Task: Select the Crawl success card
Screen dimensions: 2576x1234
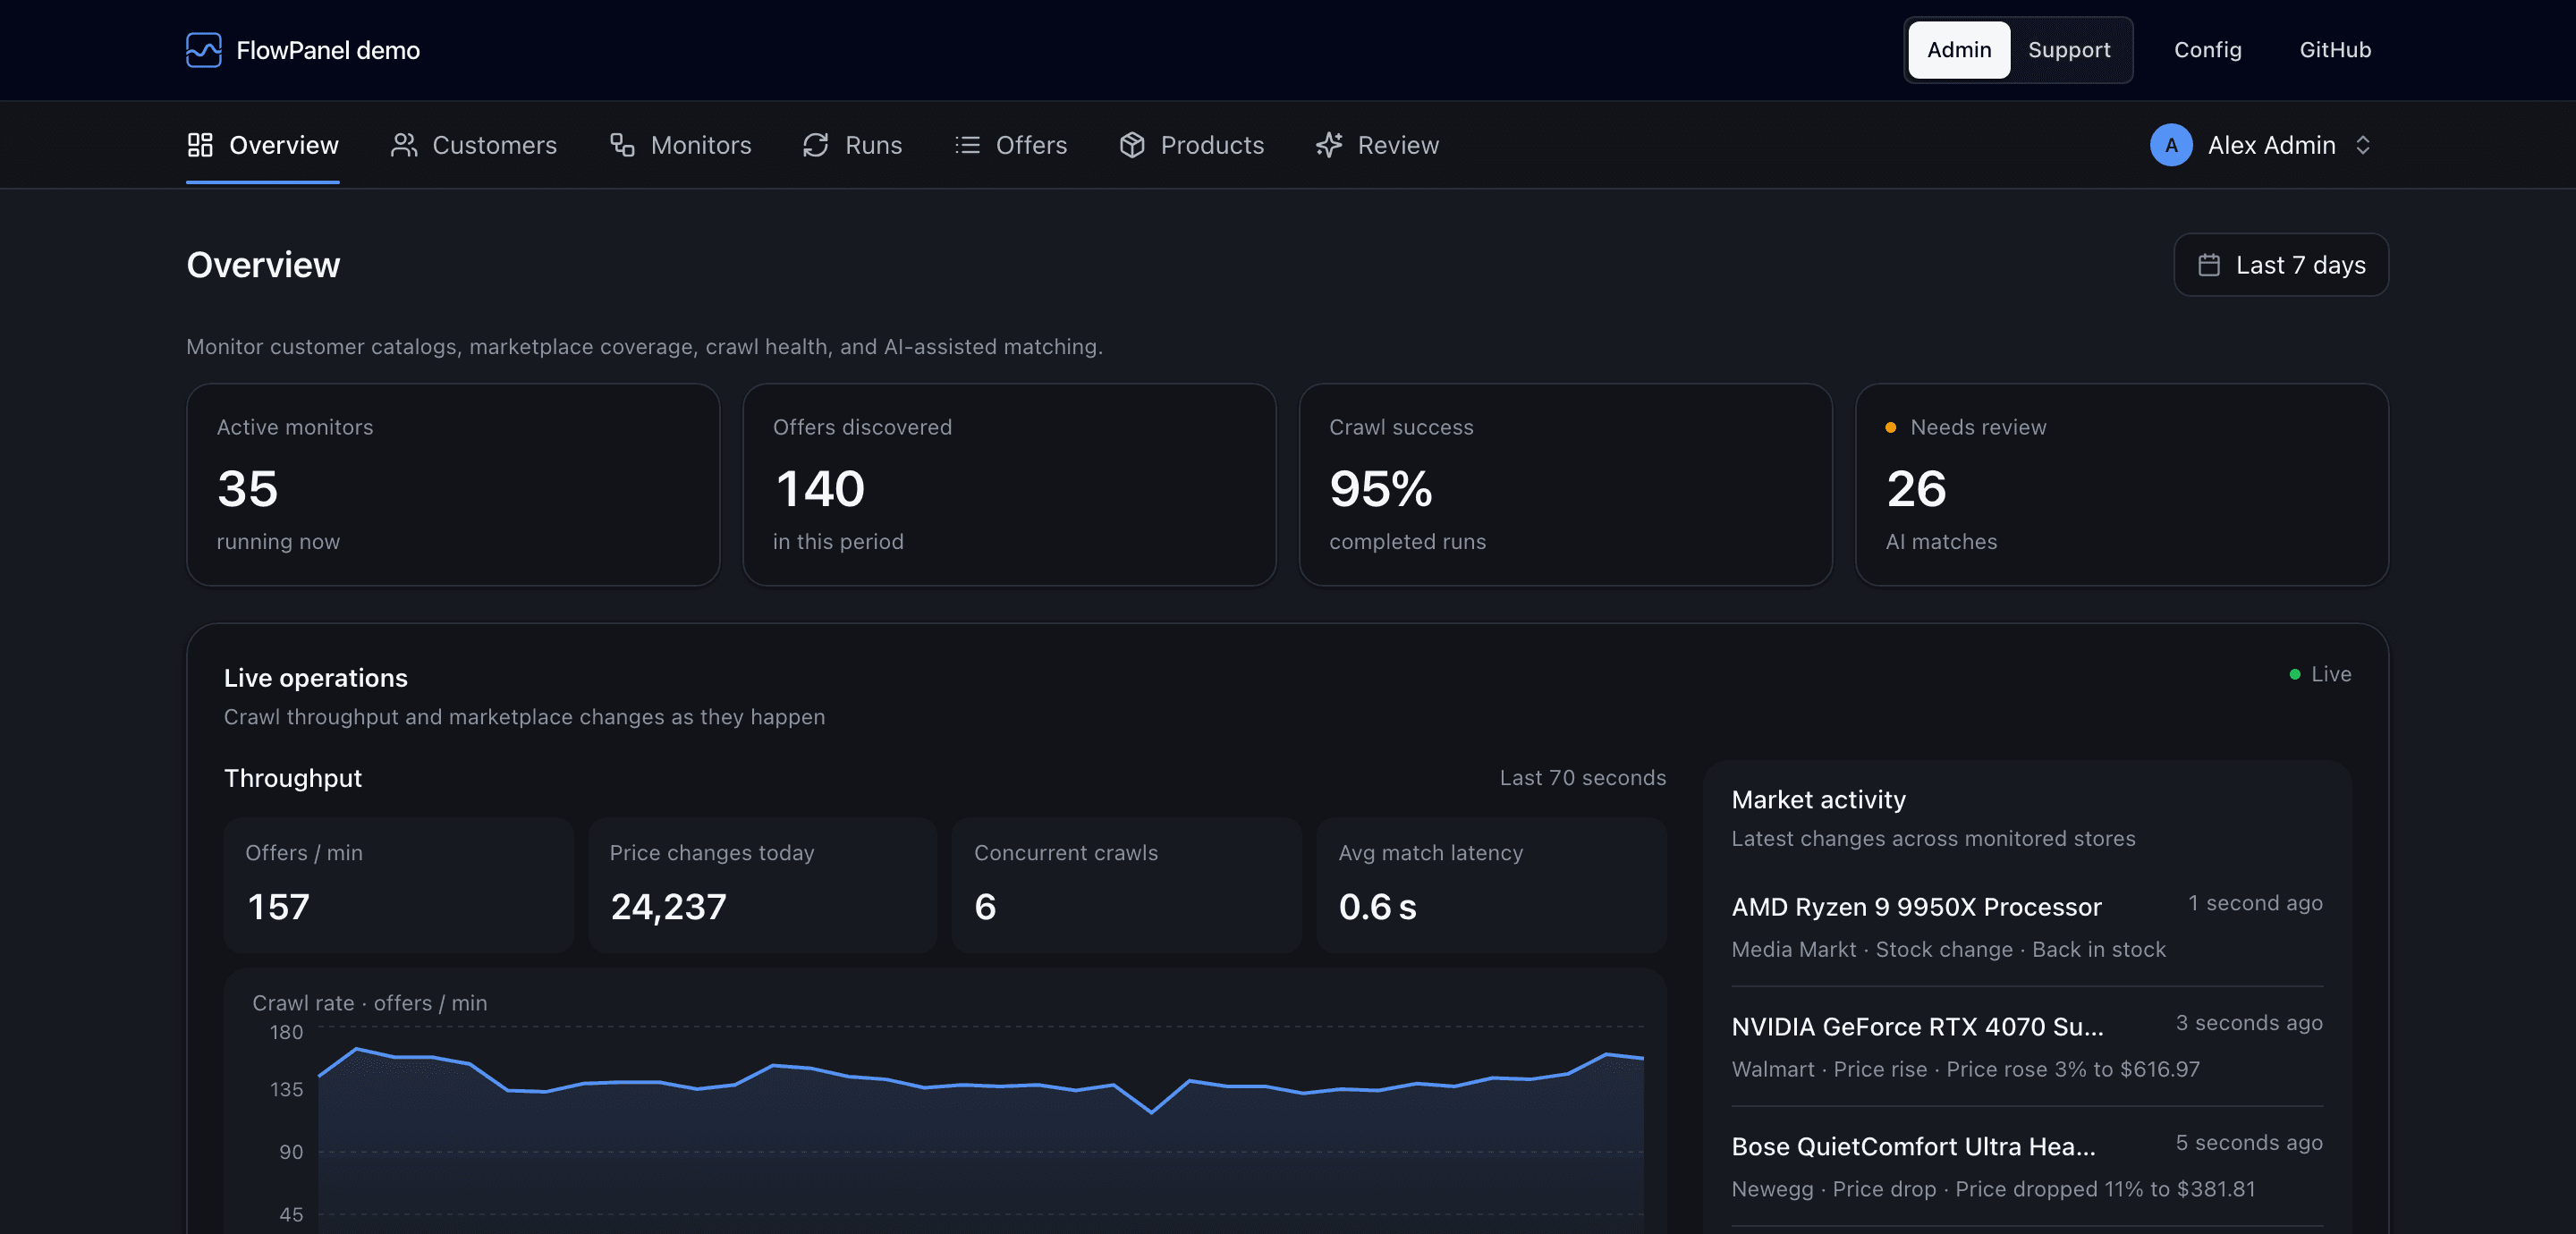Action: (x=1565, y=485)
